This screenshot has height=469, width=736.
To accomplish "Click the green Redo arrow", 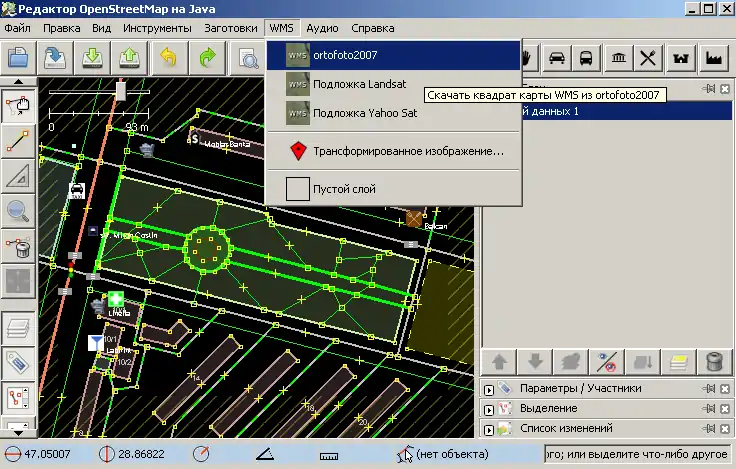I will (x=207, y=57).
